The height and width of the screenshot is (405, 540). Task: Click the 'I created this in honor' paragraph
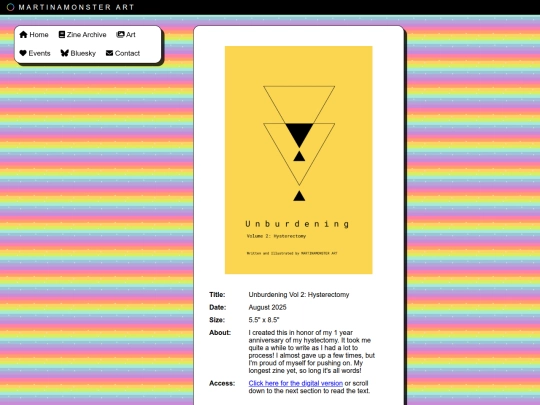click(x=311, y=352)
